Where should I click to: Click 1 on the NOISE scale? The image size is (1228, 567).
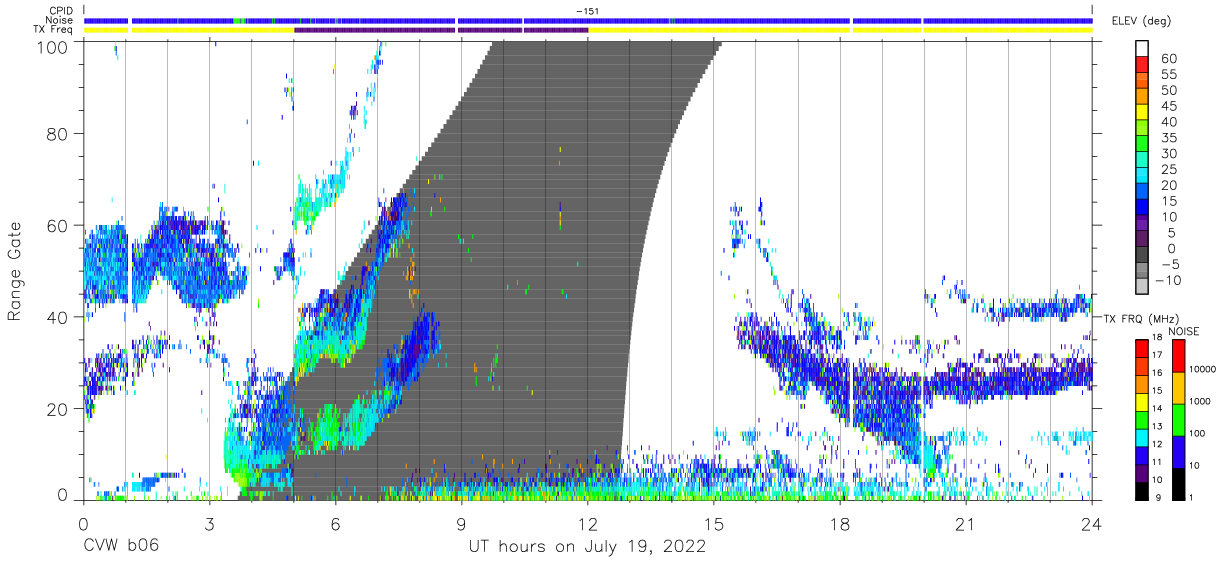click(1189, 497)
